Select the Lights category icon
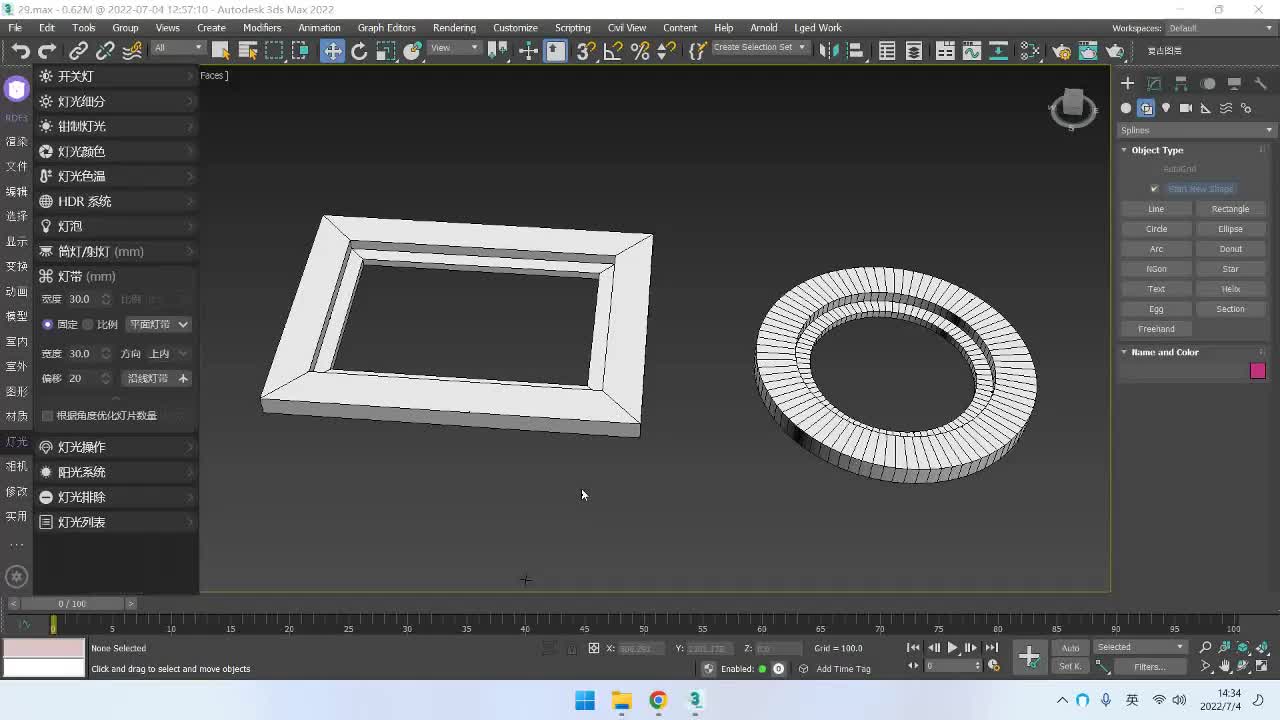 pyautogui.click(x=1166, y=108)
